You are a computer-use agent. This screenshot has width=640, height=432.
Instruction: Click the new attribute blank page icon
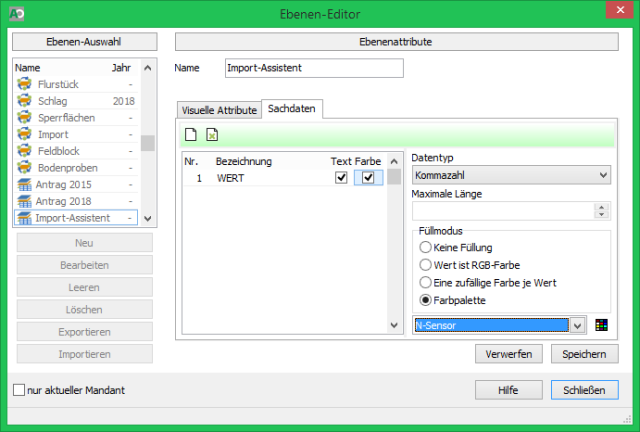tap(191, 135)
